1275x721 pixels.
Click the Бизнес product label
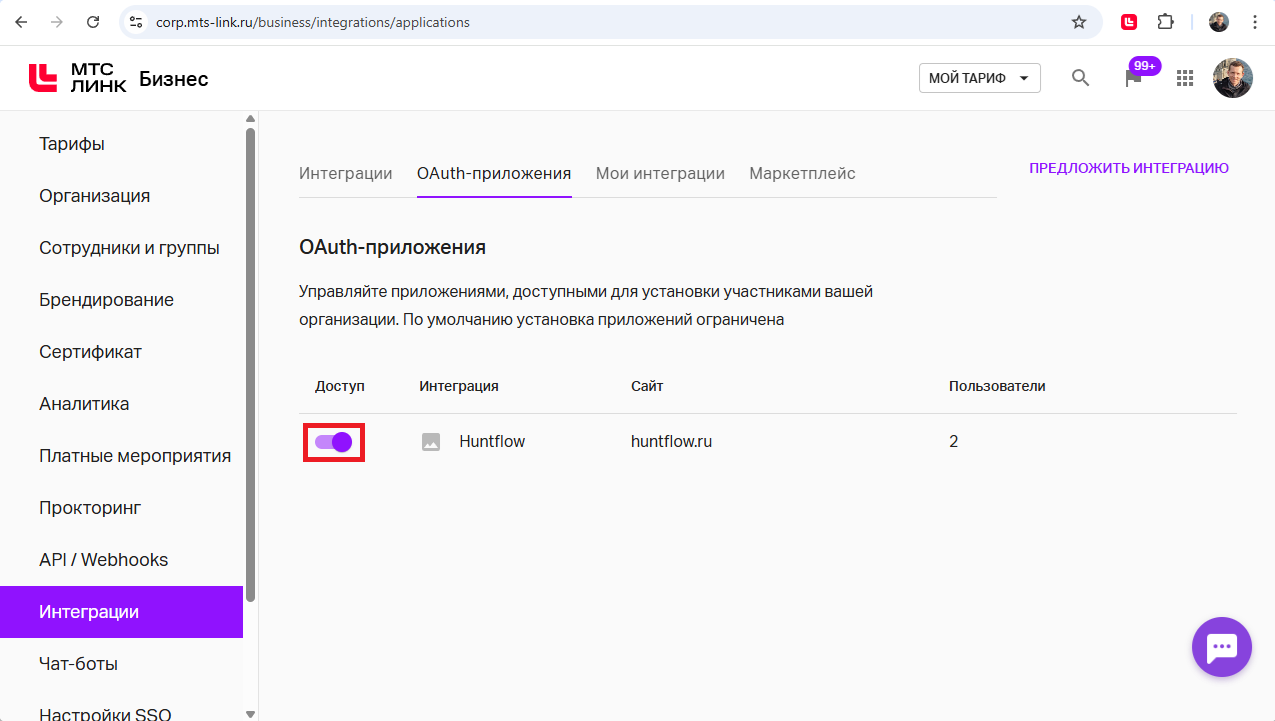coord(174,79)
